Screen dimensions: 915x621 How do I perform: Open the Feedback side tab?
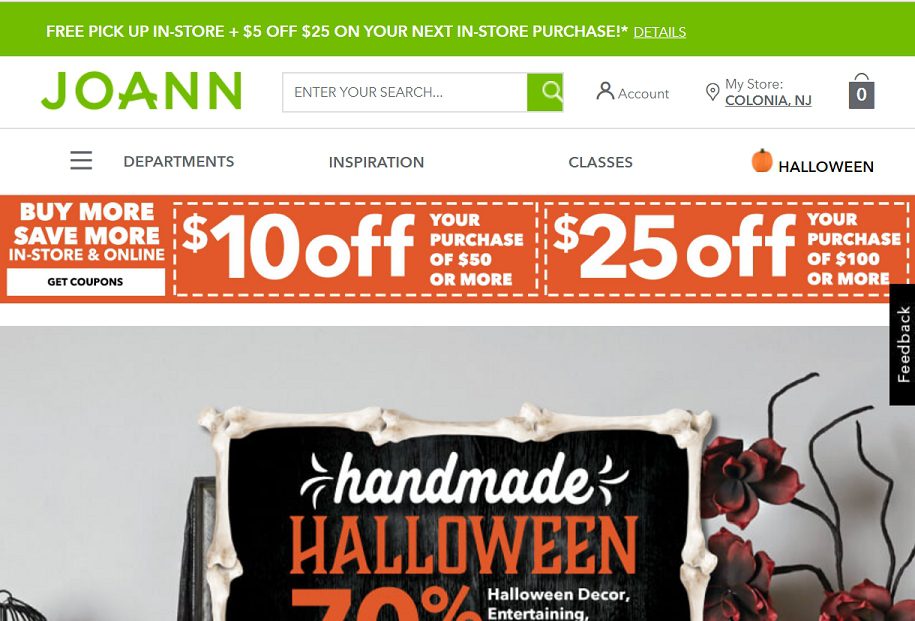pos(902,344)
